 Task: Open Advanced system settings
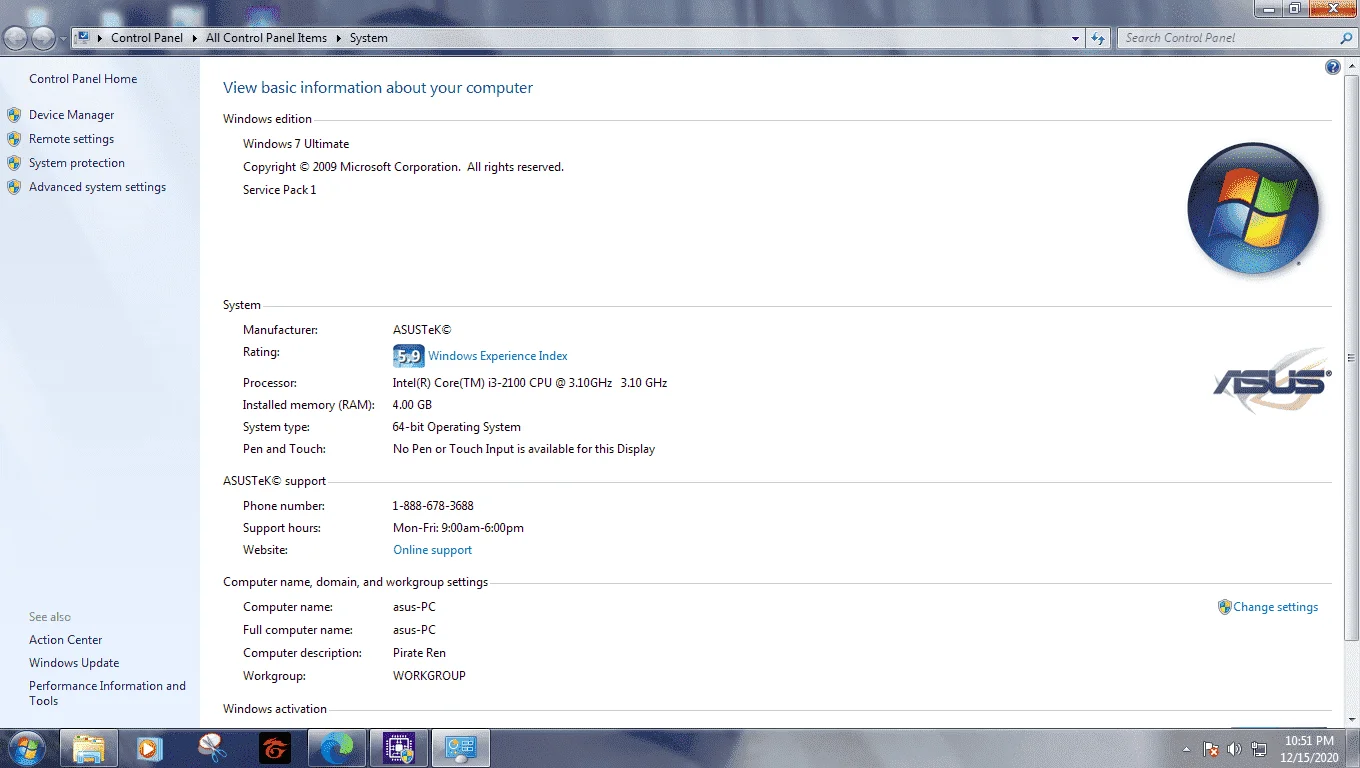(97, 187)
